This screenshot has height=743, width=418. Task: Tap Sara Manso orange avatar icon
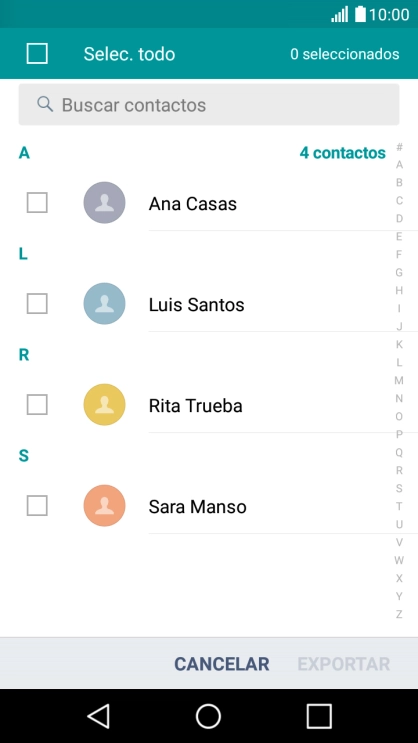pyautogui.click(x=104, y=506)
